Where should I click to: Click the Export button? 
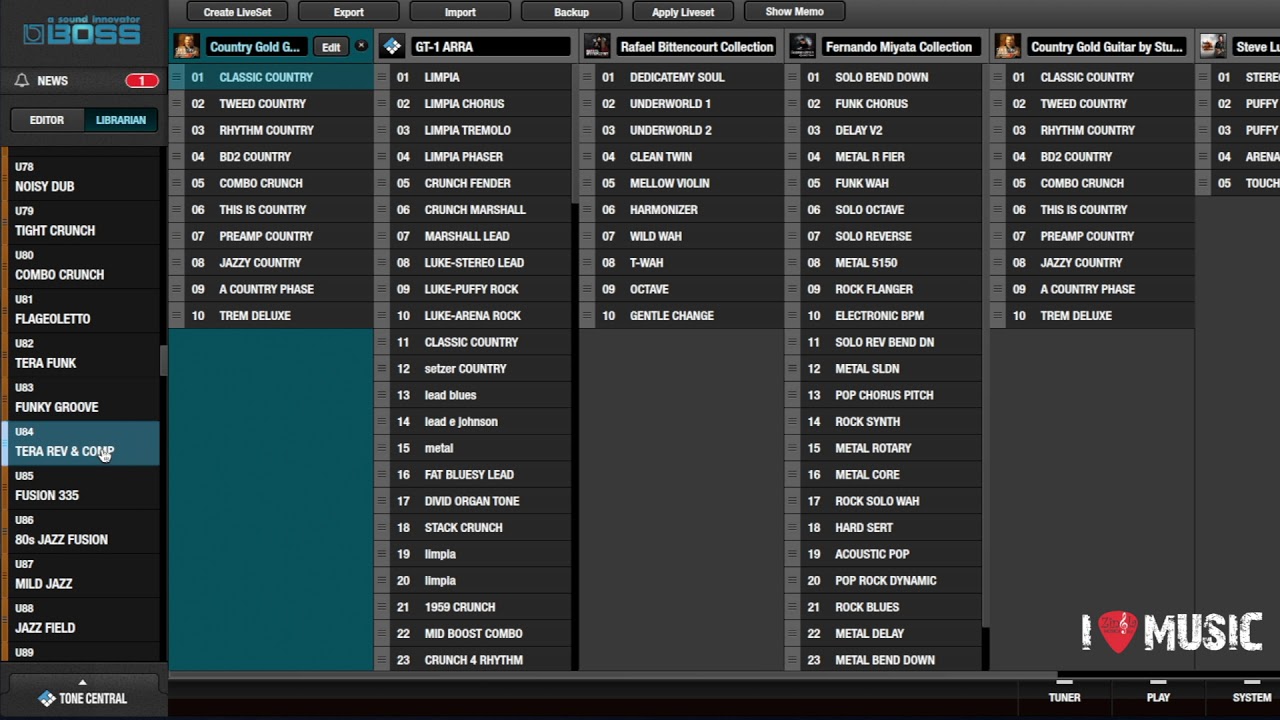(349, 12)
